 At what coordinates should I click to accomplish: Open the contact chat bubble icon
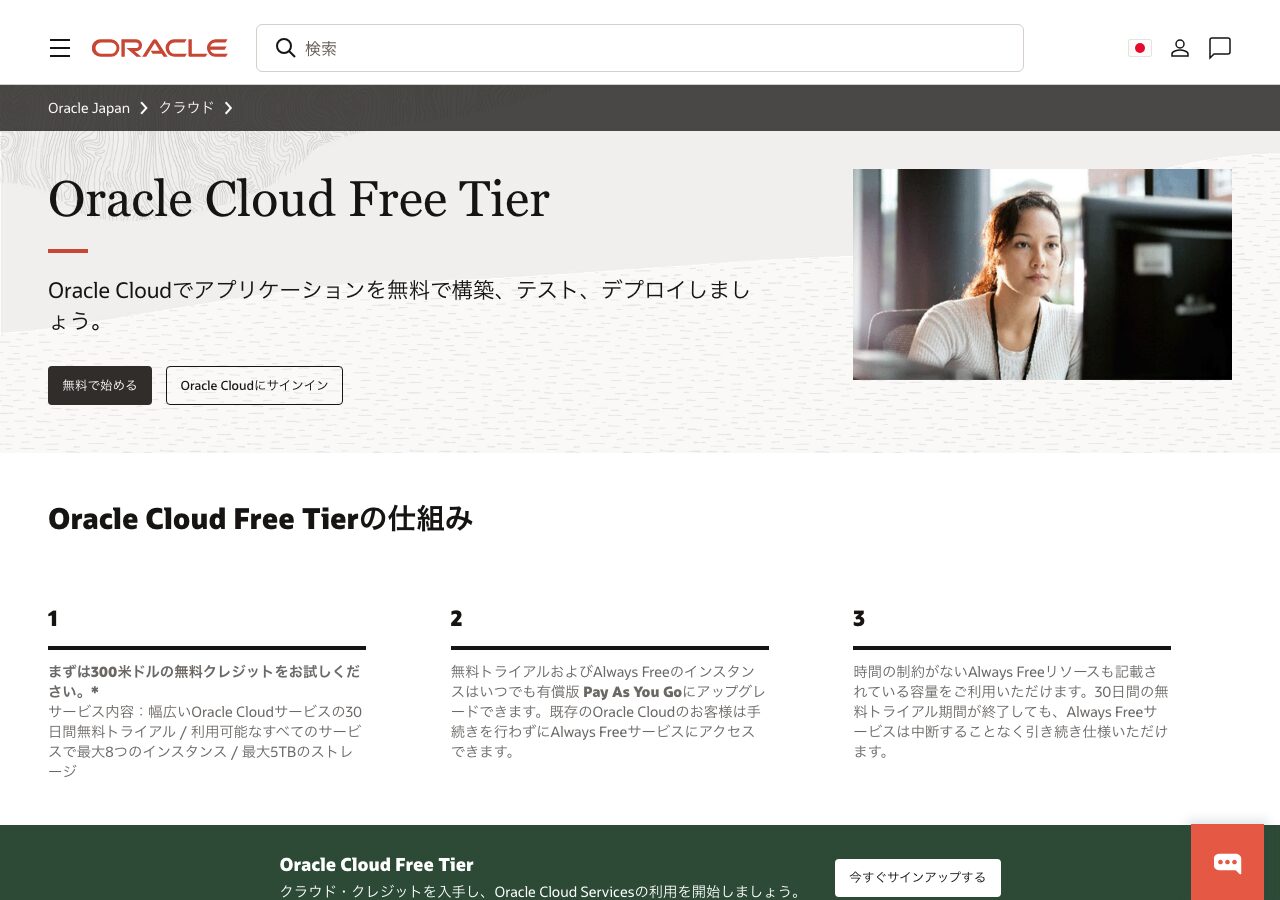[x=1220, y=48]
